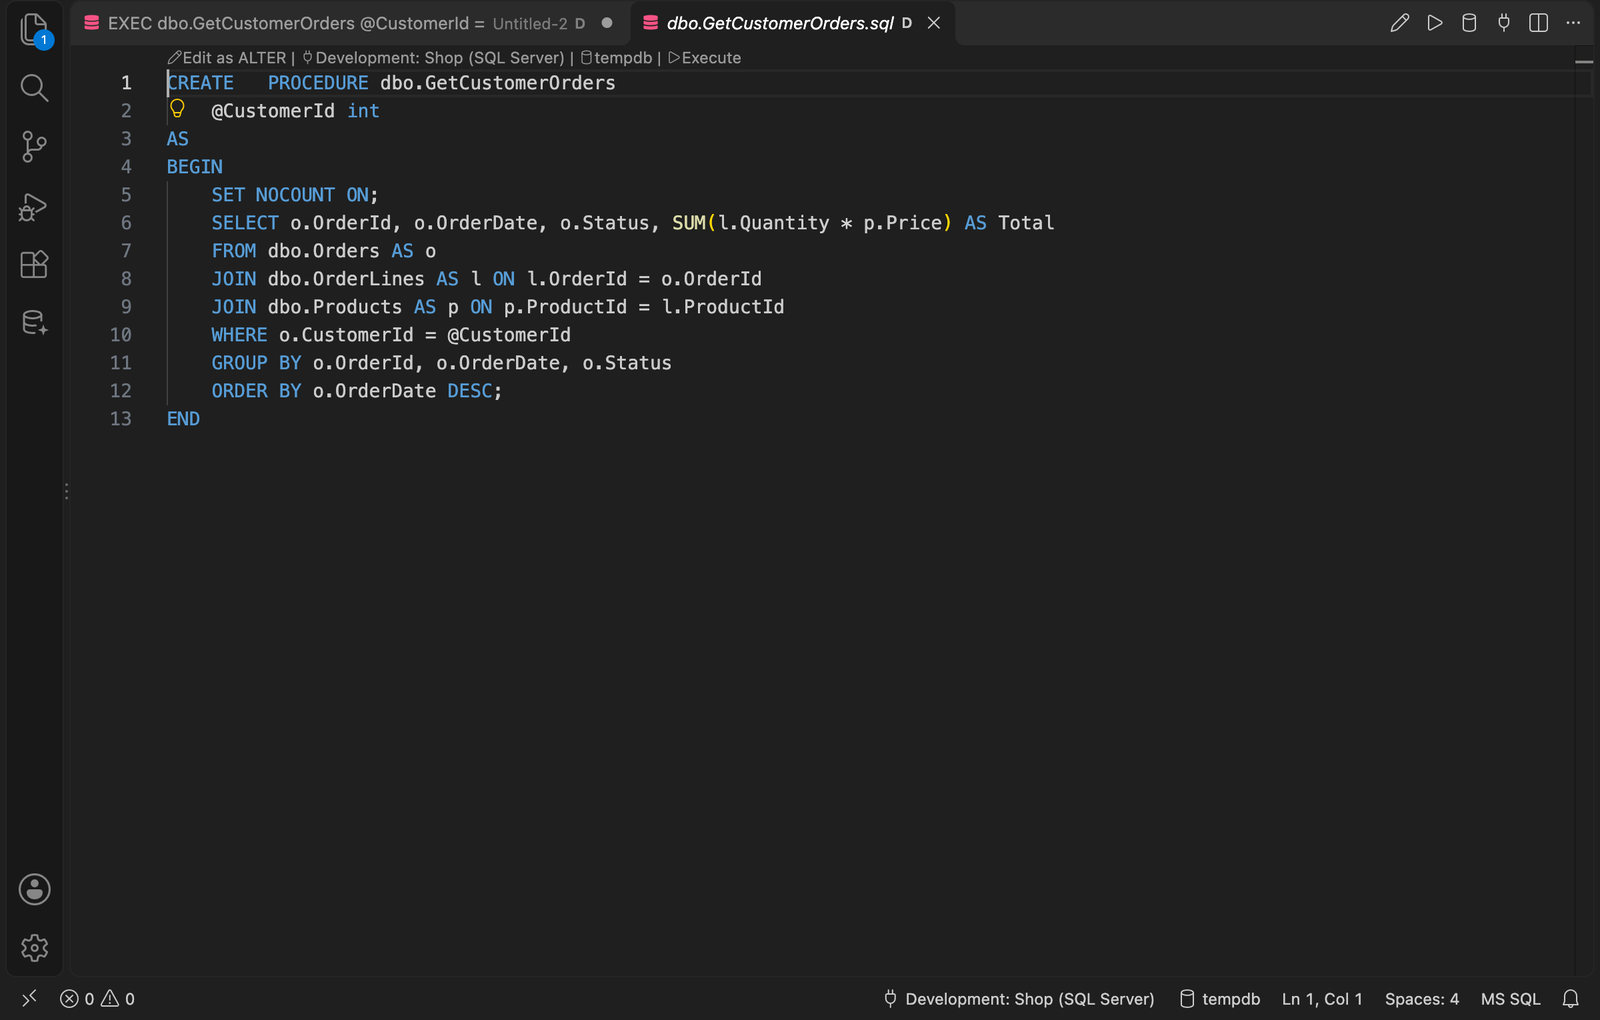Screen dimensions: 1600x1020
Task: Click the BEGIN keyword on line 4
Action: point(195,167)
